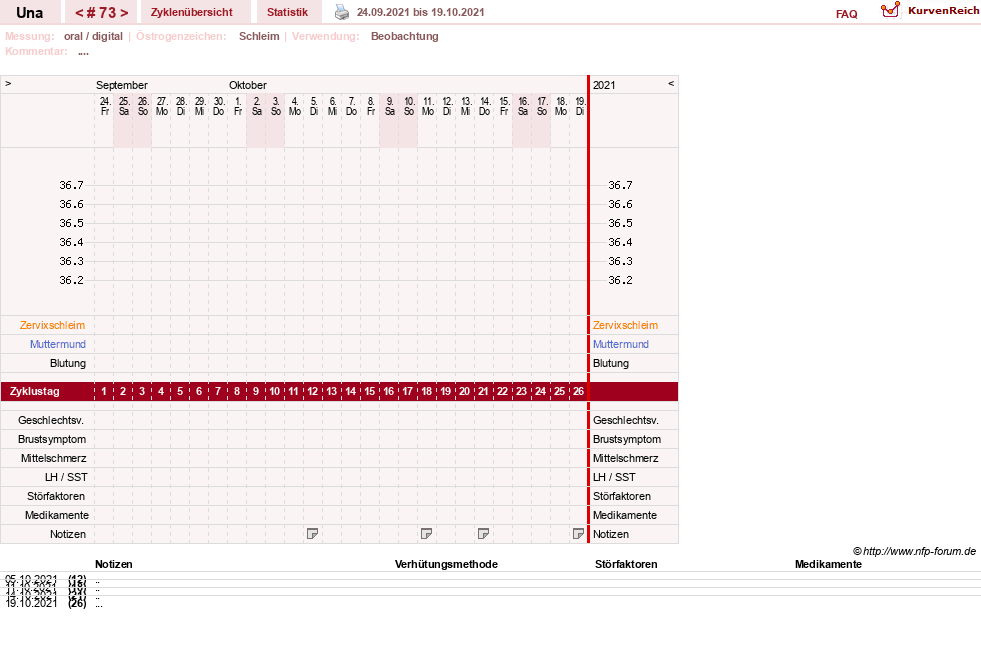The height and width of the screenshot is (663, 981).
Task: Click the 2021 year label
Action: (x=604, y=85)
